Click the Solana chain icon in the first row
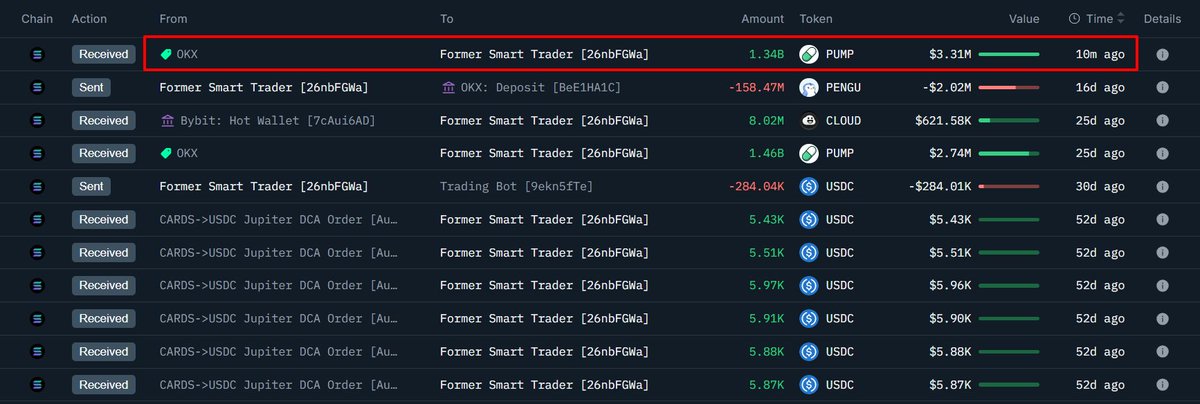Image resolution: width=1200 pixels, height=404 pixels. pos(38,54)
